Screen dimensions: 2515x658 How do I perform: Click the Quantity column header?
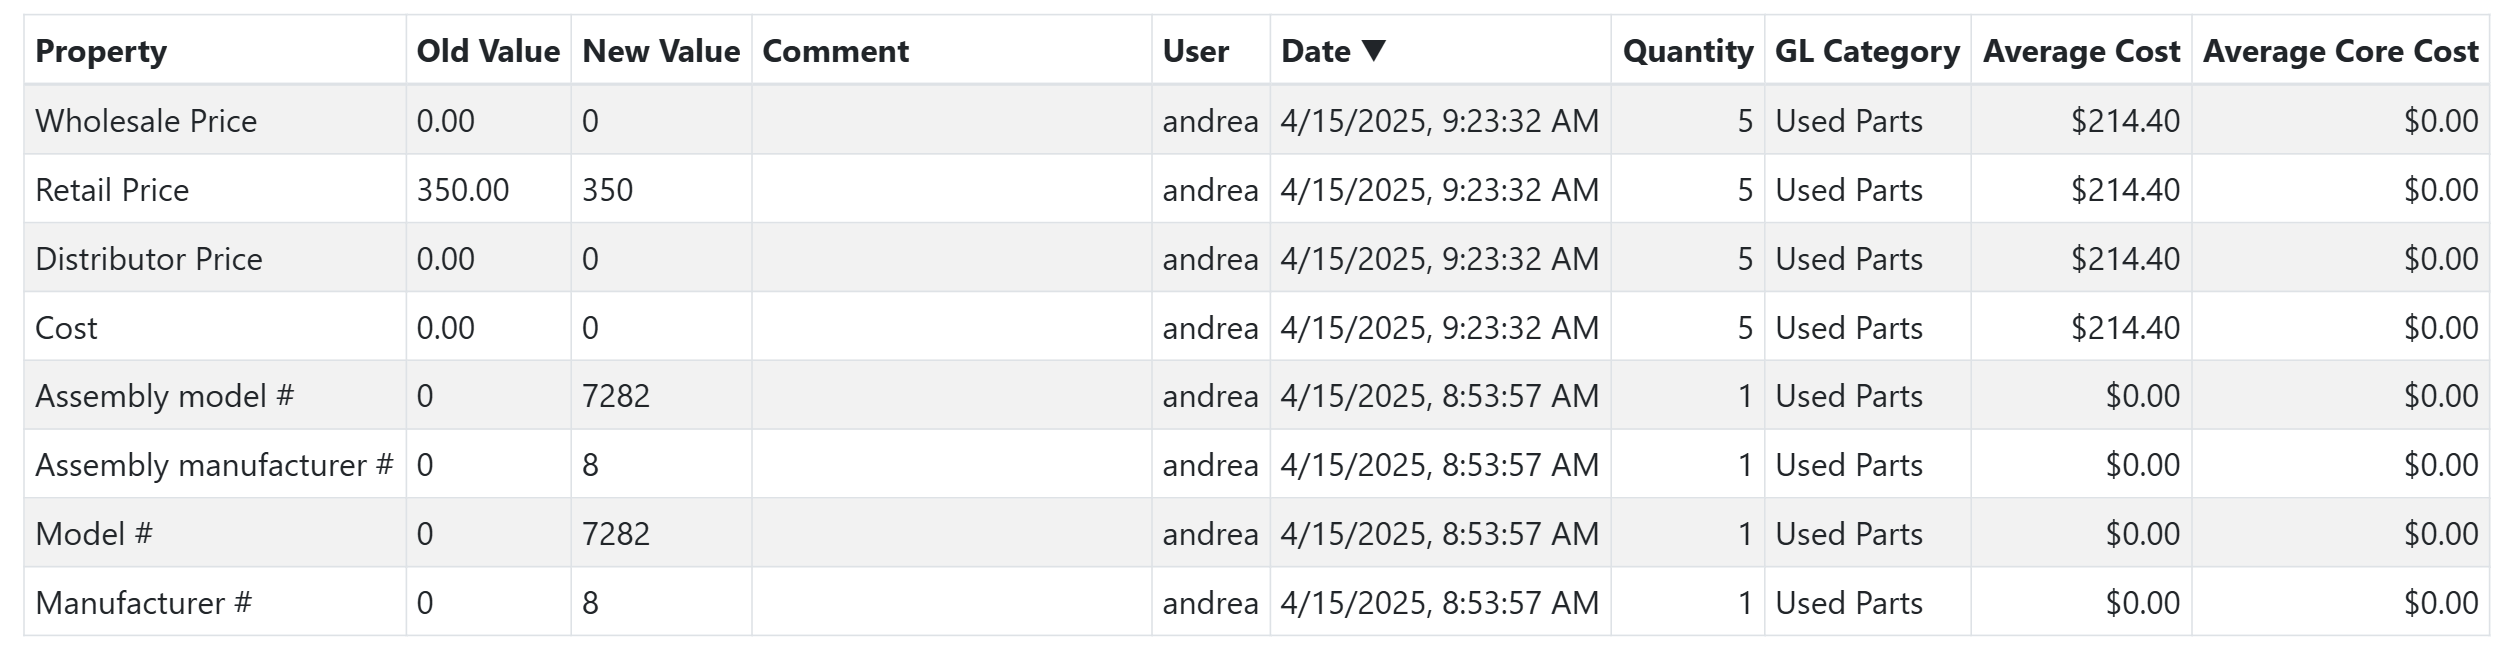click(x=1687, y=52)
